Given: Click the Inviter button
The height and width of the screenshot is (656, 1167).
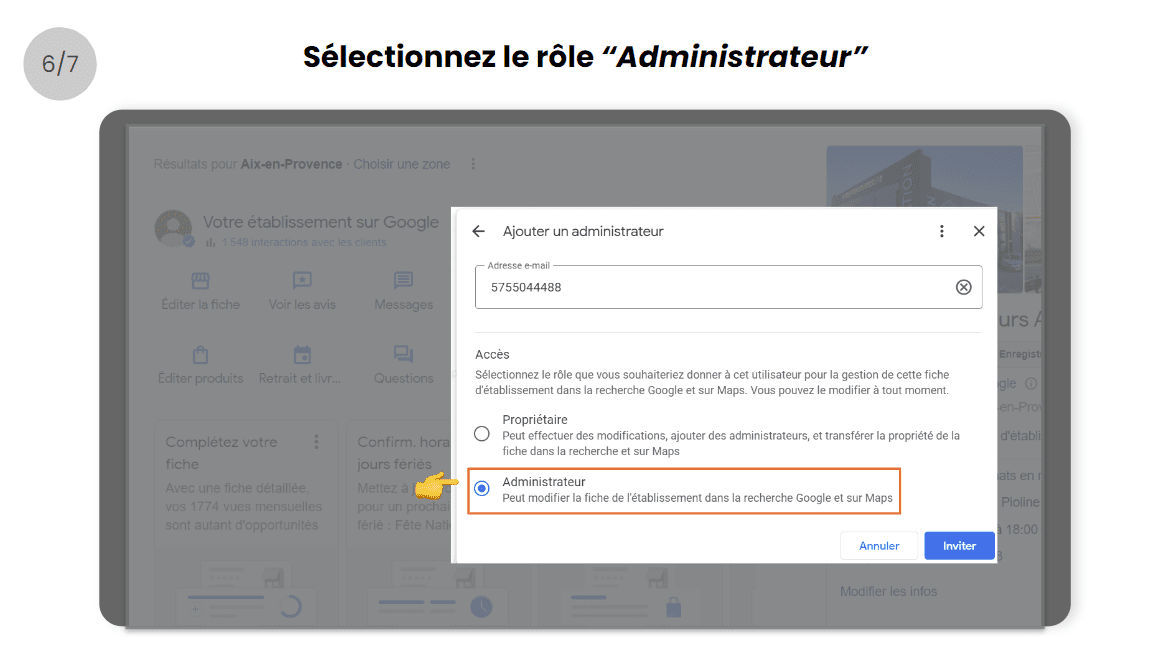Looking at the screenshot, I should click(959, 546).
